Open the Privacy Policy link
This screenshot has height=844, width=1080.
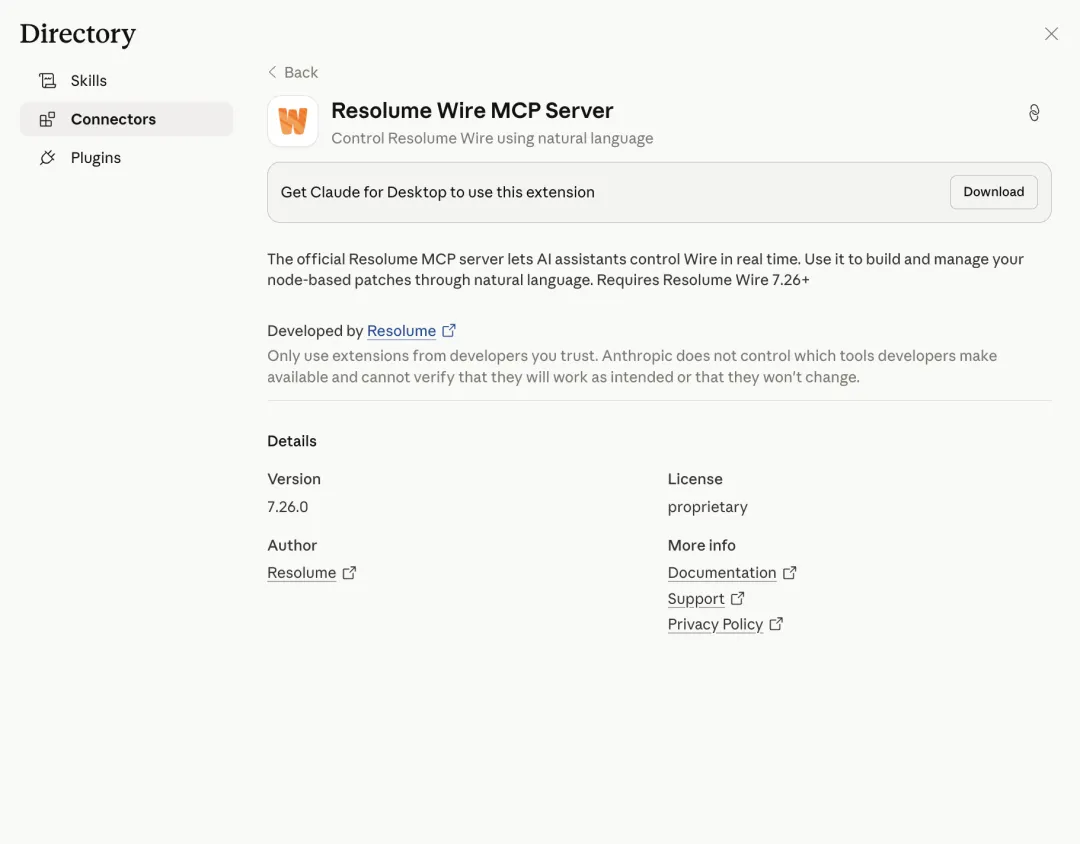tap(714, 624)
